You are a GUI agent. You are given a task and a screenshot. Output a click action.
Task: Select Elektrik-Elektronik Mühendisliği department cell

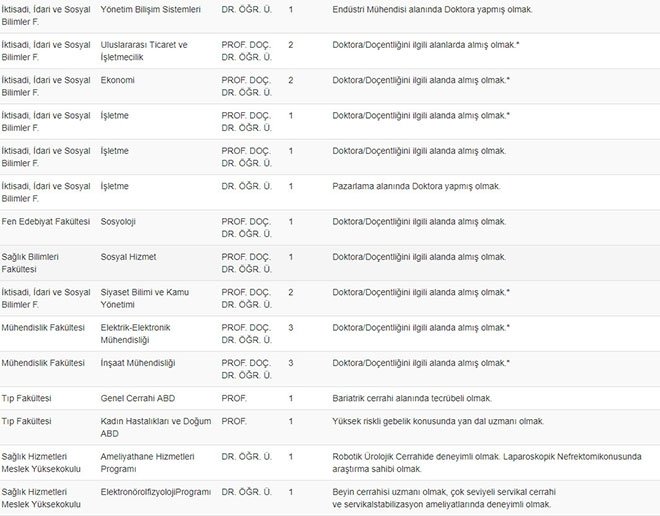click(135, 334)
